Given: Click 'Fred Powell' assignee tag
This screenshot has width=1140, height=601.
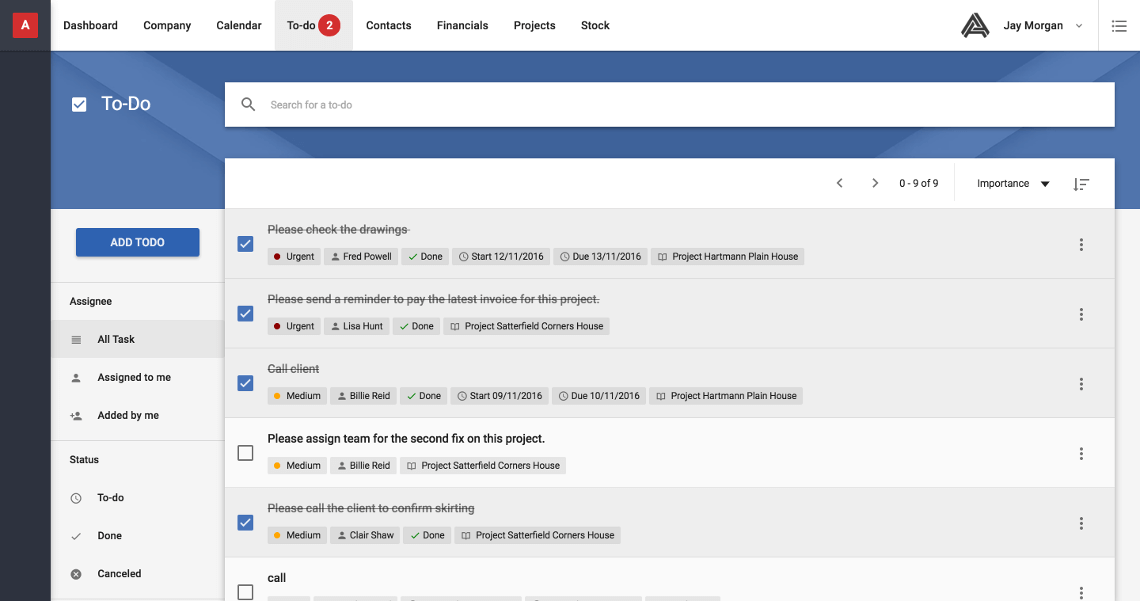Looking at the screenshot, I should (361, 257).
